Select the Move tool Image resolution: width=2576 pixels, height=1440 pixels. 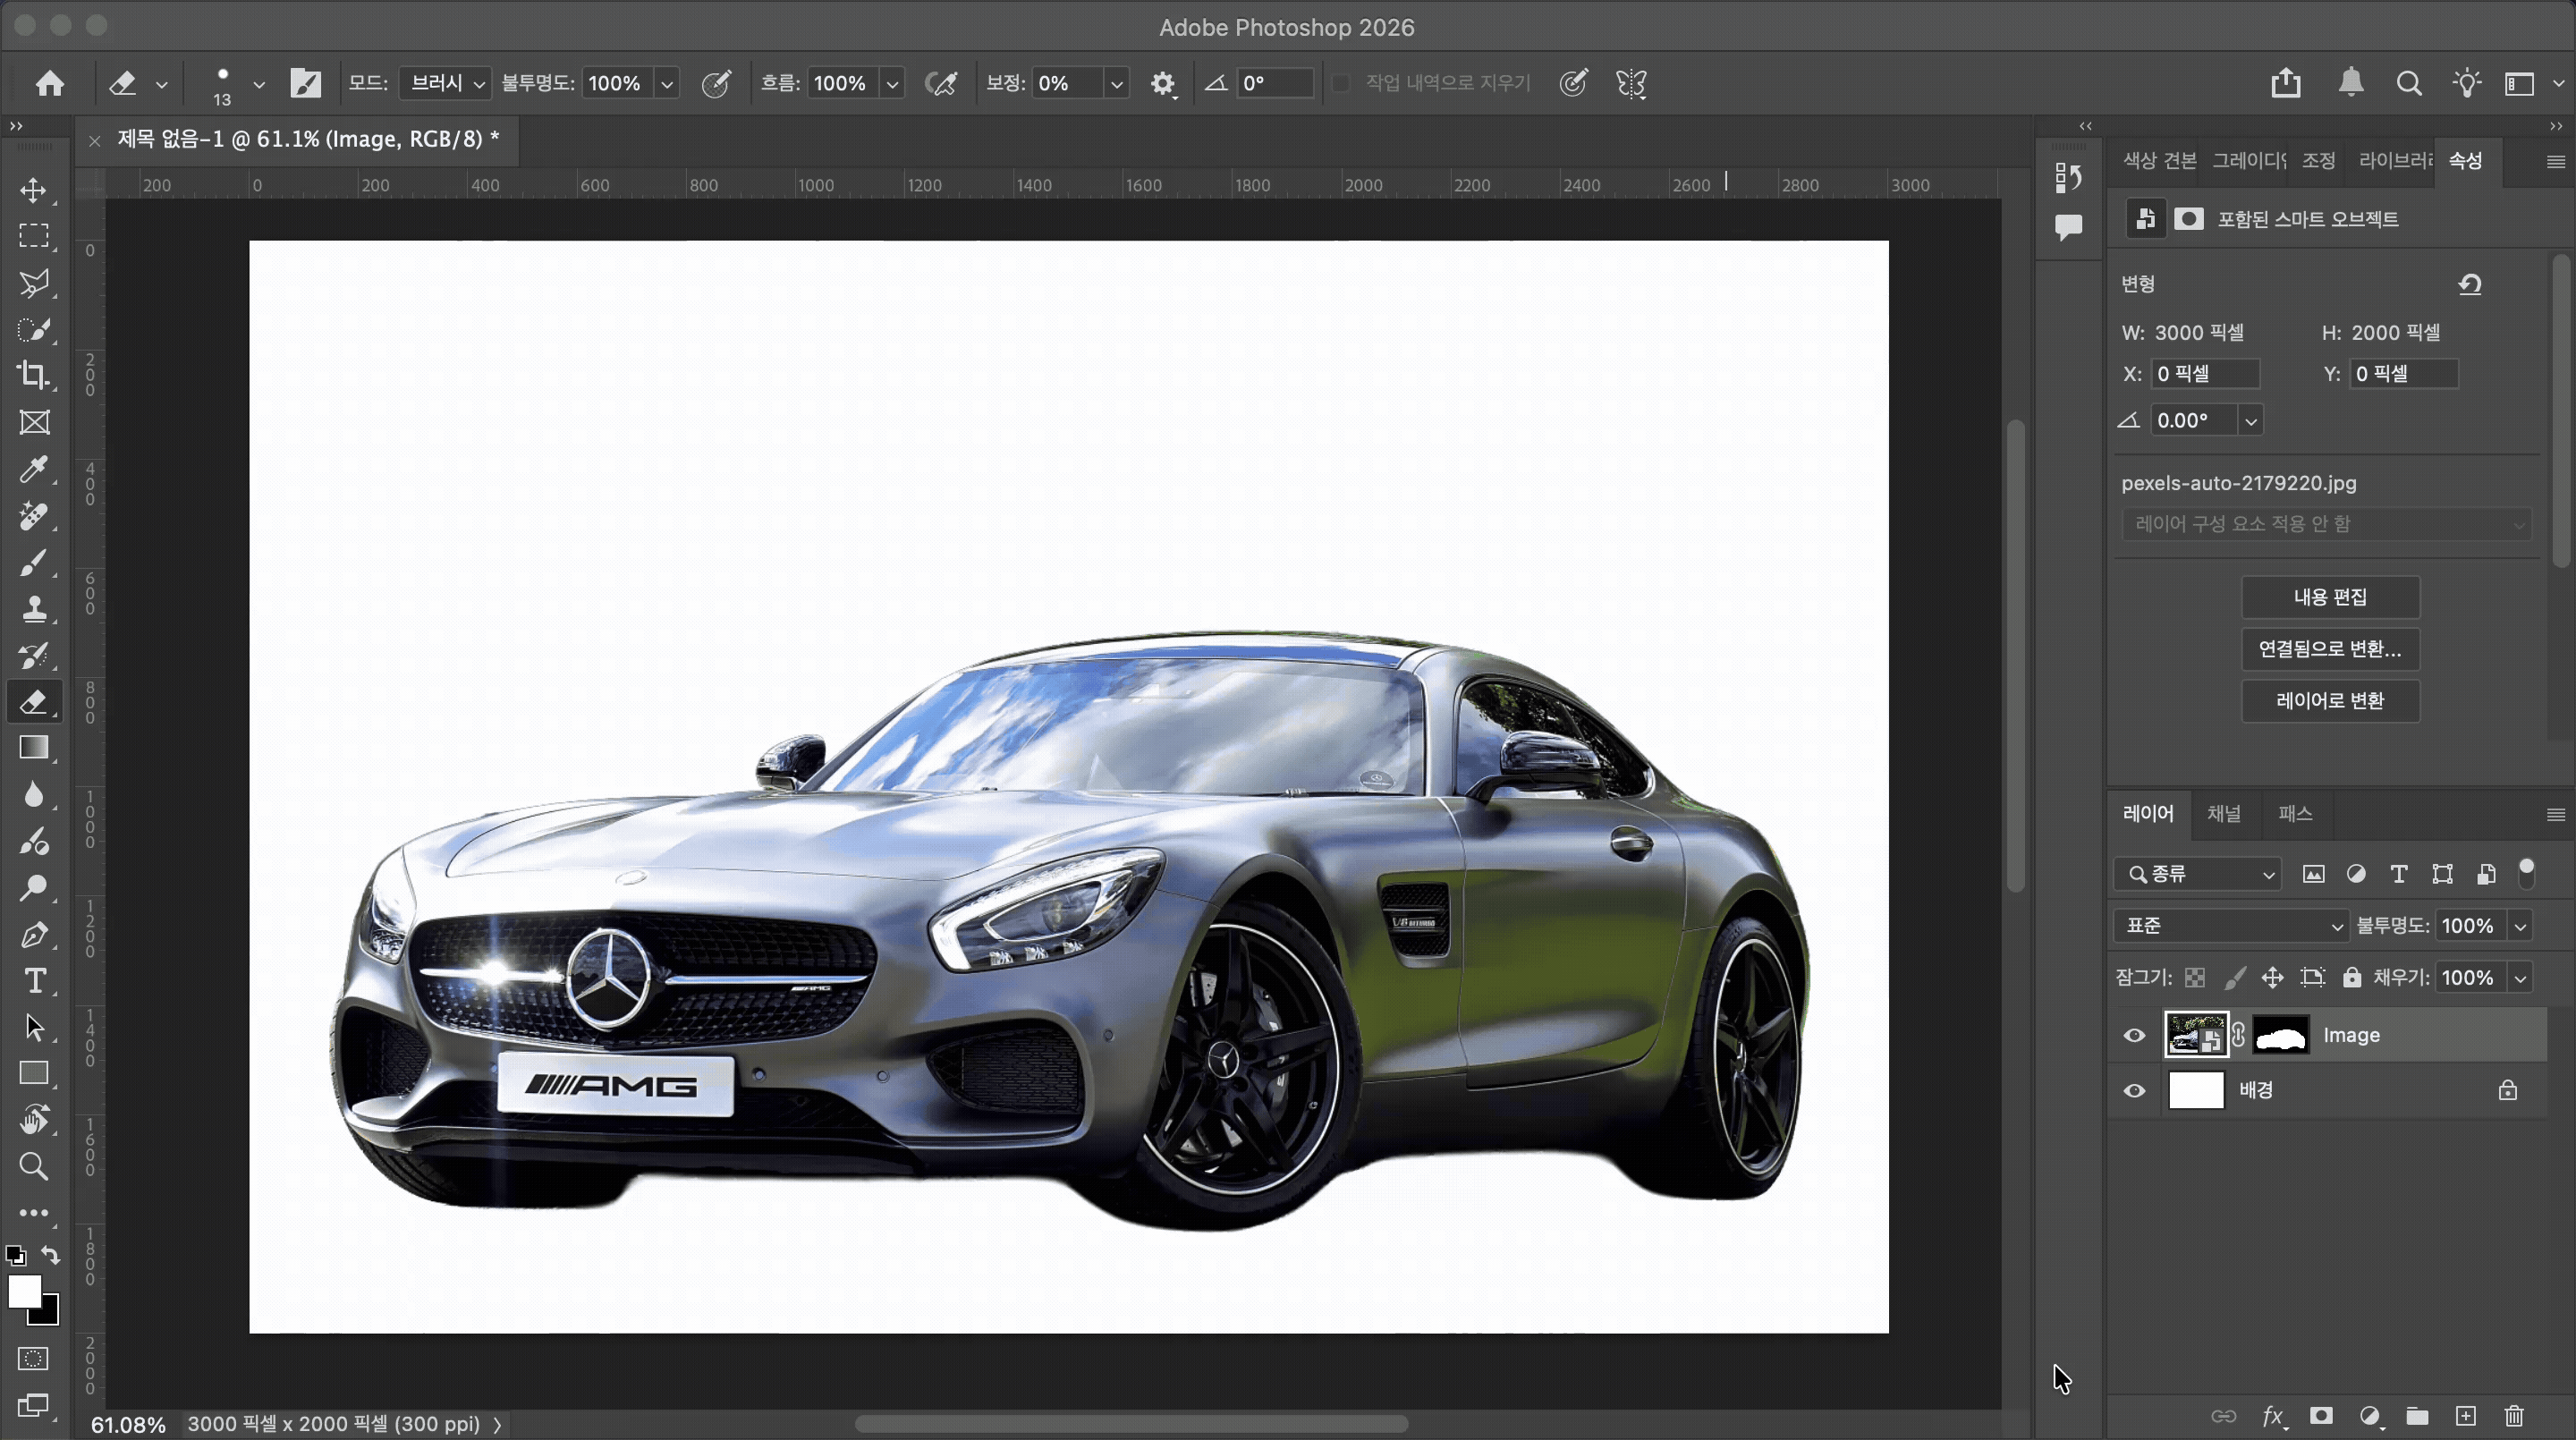coord(34,190)
